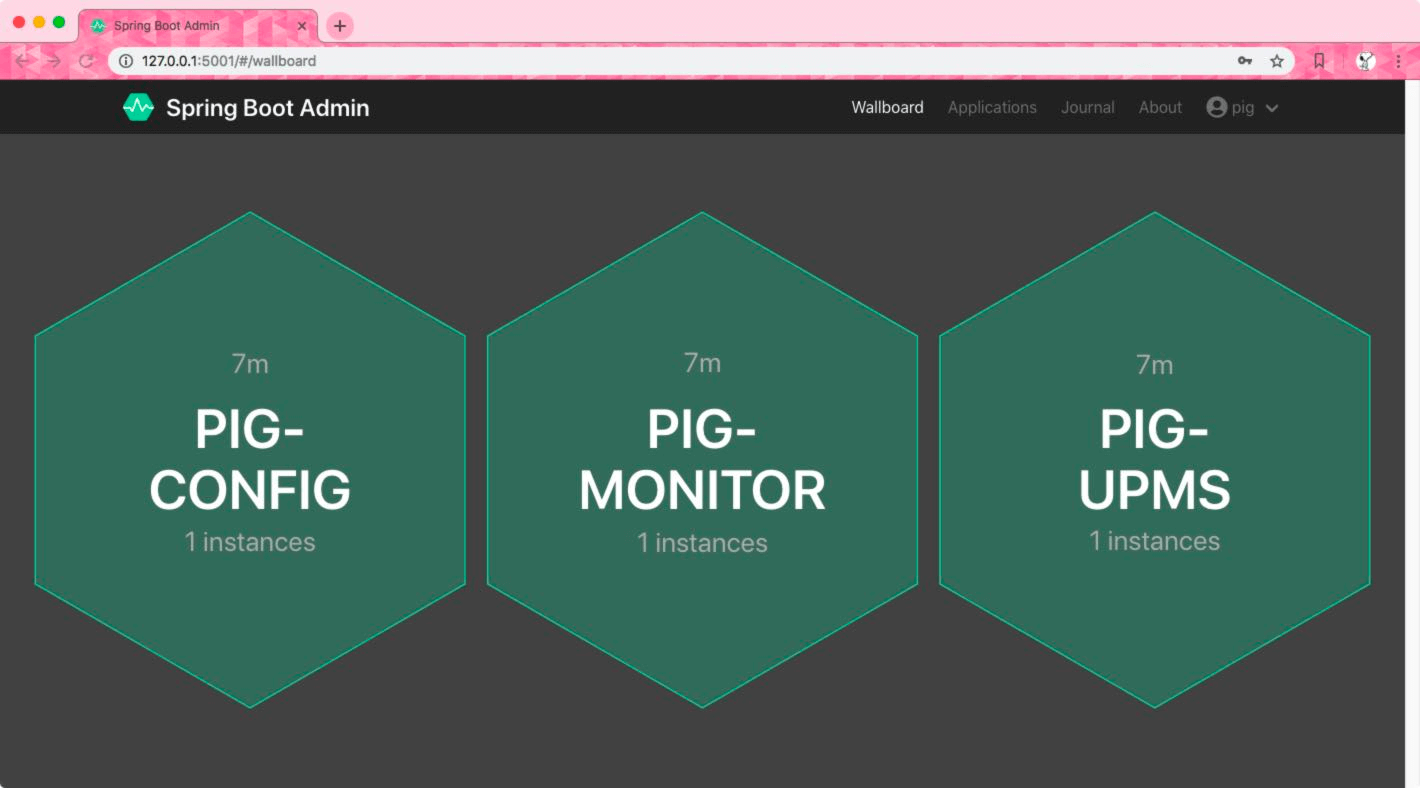Screen dimensions: 1420x788
Task: Click the browser forward arrow
Action: [54, 61]
